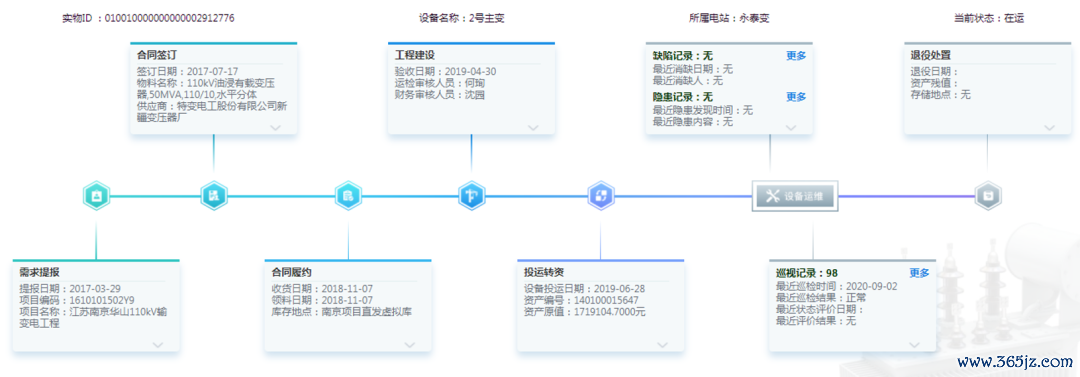The image size is (1080, 377).
Task: Click 提报日期：2017-03-29 text
Action: [70, 289]
